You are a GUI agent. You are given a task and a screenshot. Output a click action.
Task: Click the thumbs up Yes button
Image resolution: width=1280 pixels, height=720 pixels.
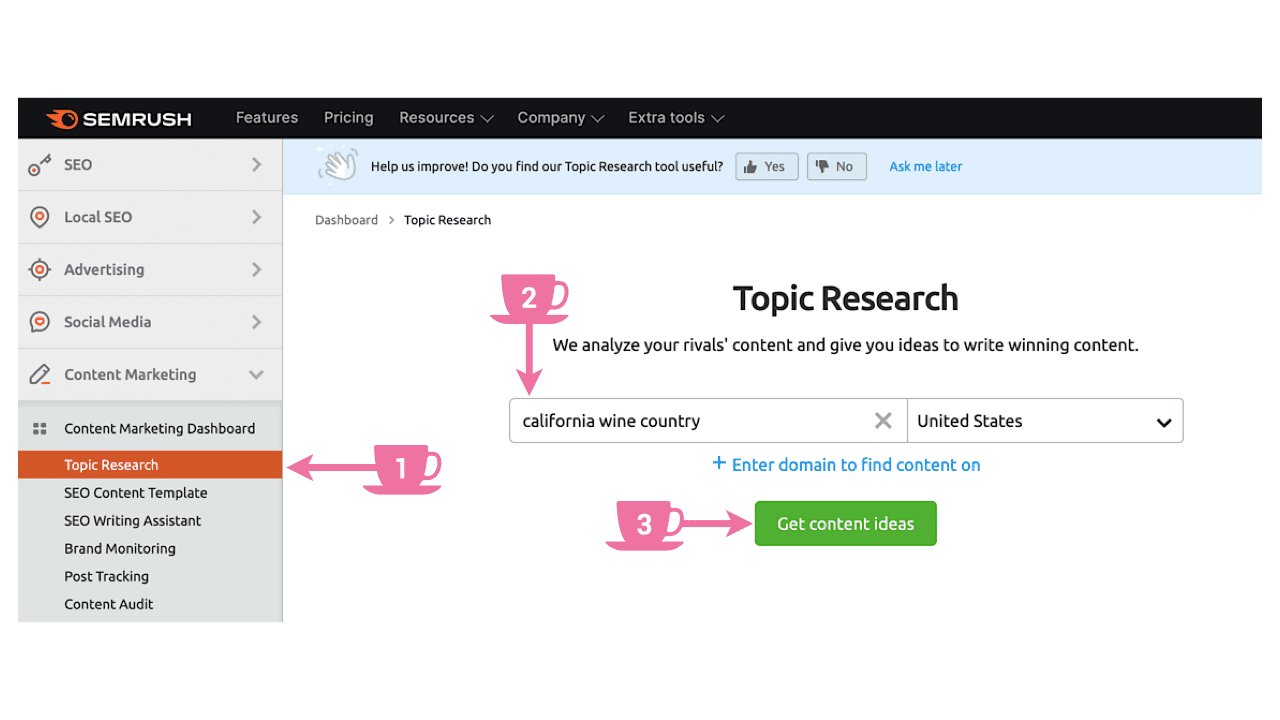coord(766,166)
